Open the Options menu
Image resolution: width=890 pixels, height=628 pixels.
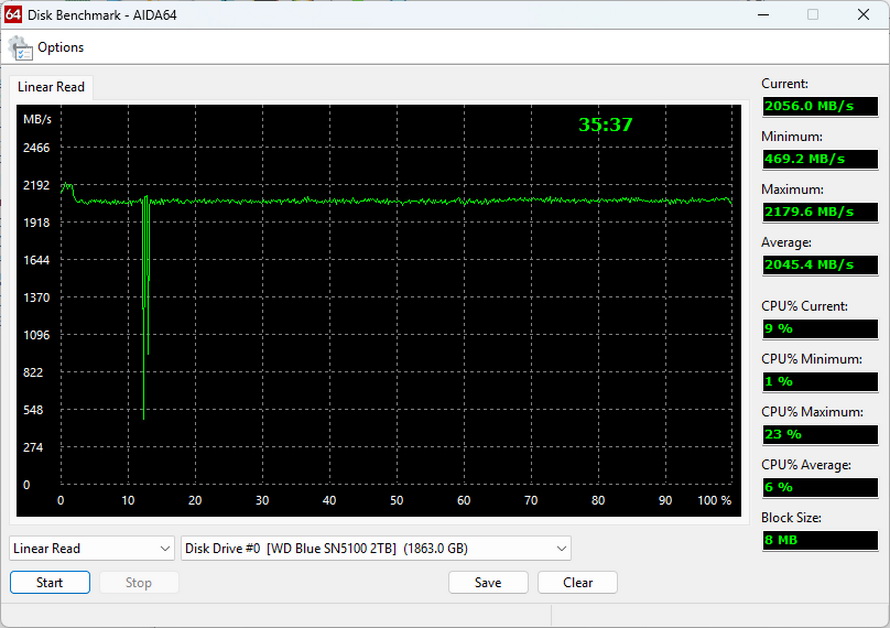60,48
